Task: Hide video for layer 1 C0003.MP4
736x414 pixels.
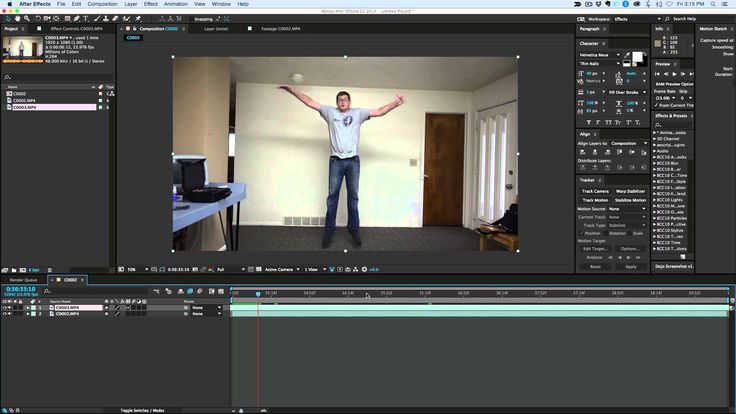Action: point(5,308)
